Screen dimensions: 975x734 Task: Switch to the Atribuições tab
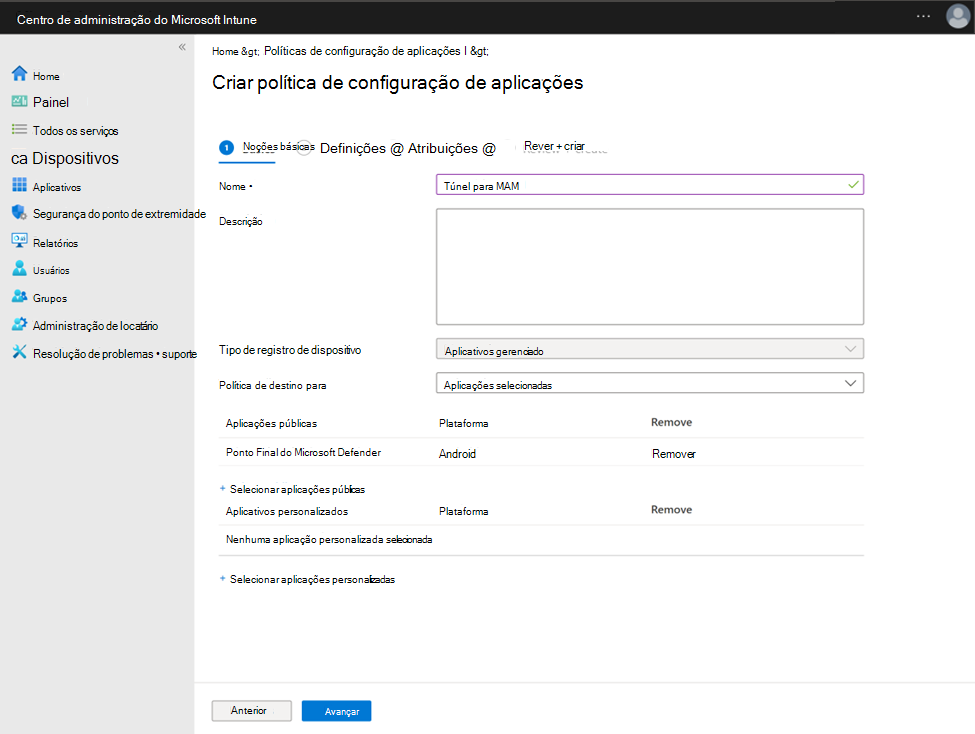(443, 148)
